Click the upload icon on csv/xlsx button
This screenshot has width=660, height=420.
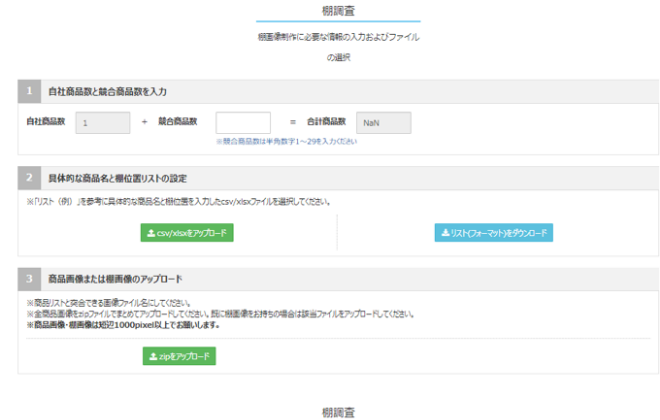[149, 233]
